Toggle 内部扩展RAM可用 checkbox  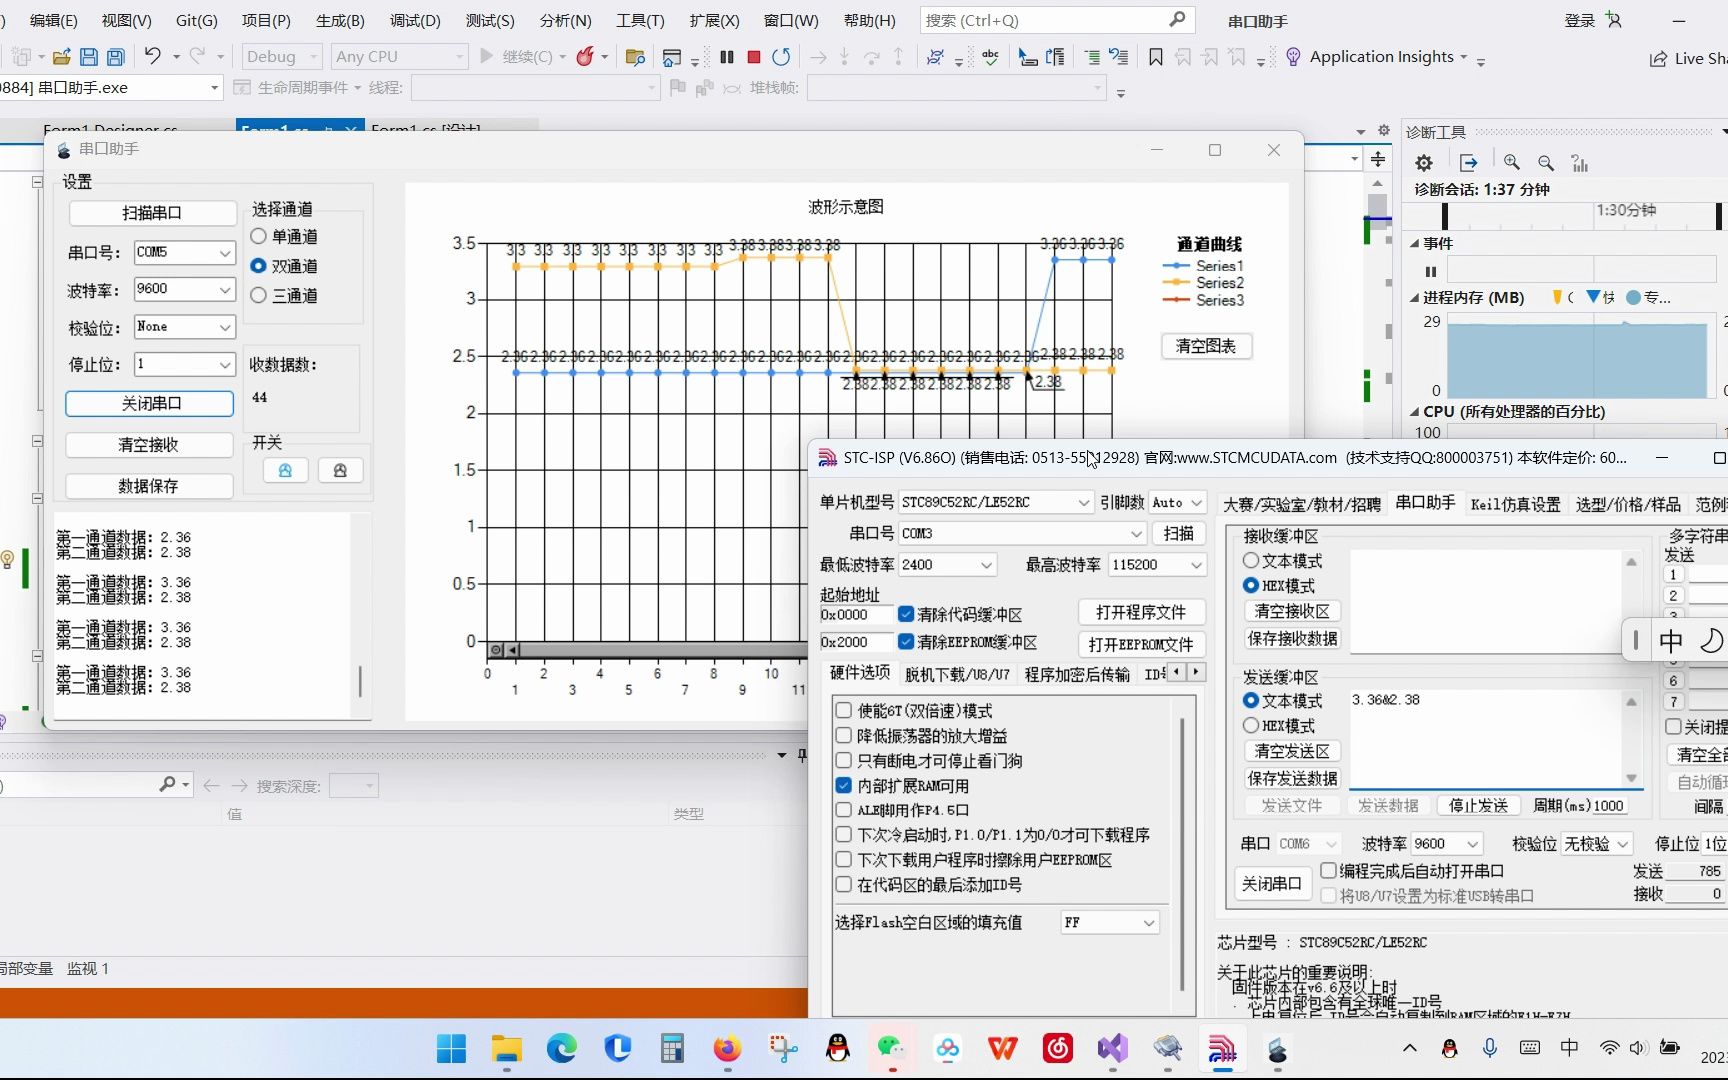pos(844,786)
